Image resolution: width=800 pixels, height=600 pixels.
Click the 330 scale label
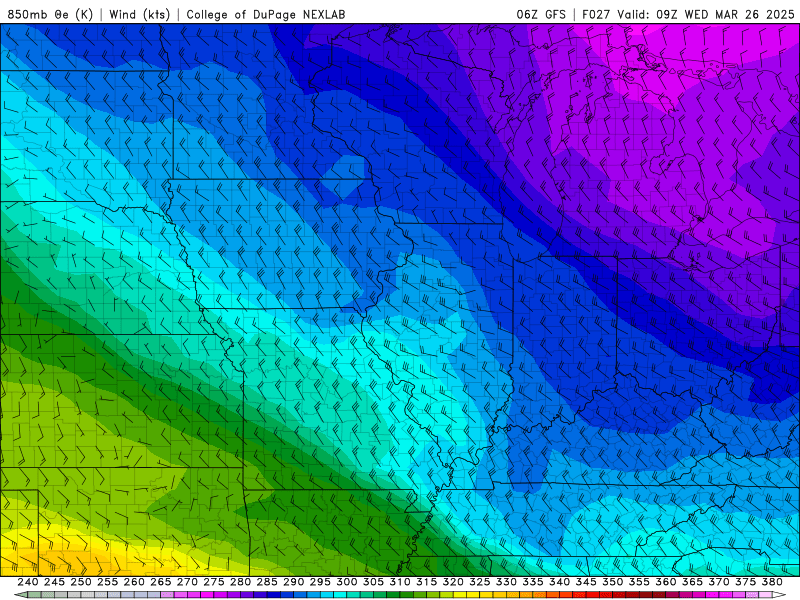[506, 582]
